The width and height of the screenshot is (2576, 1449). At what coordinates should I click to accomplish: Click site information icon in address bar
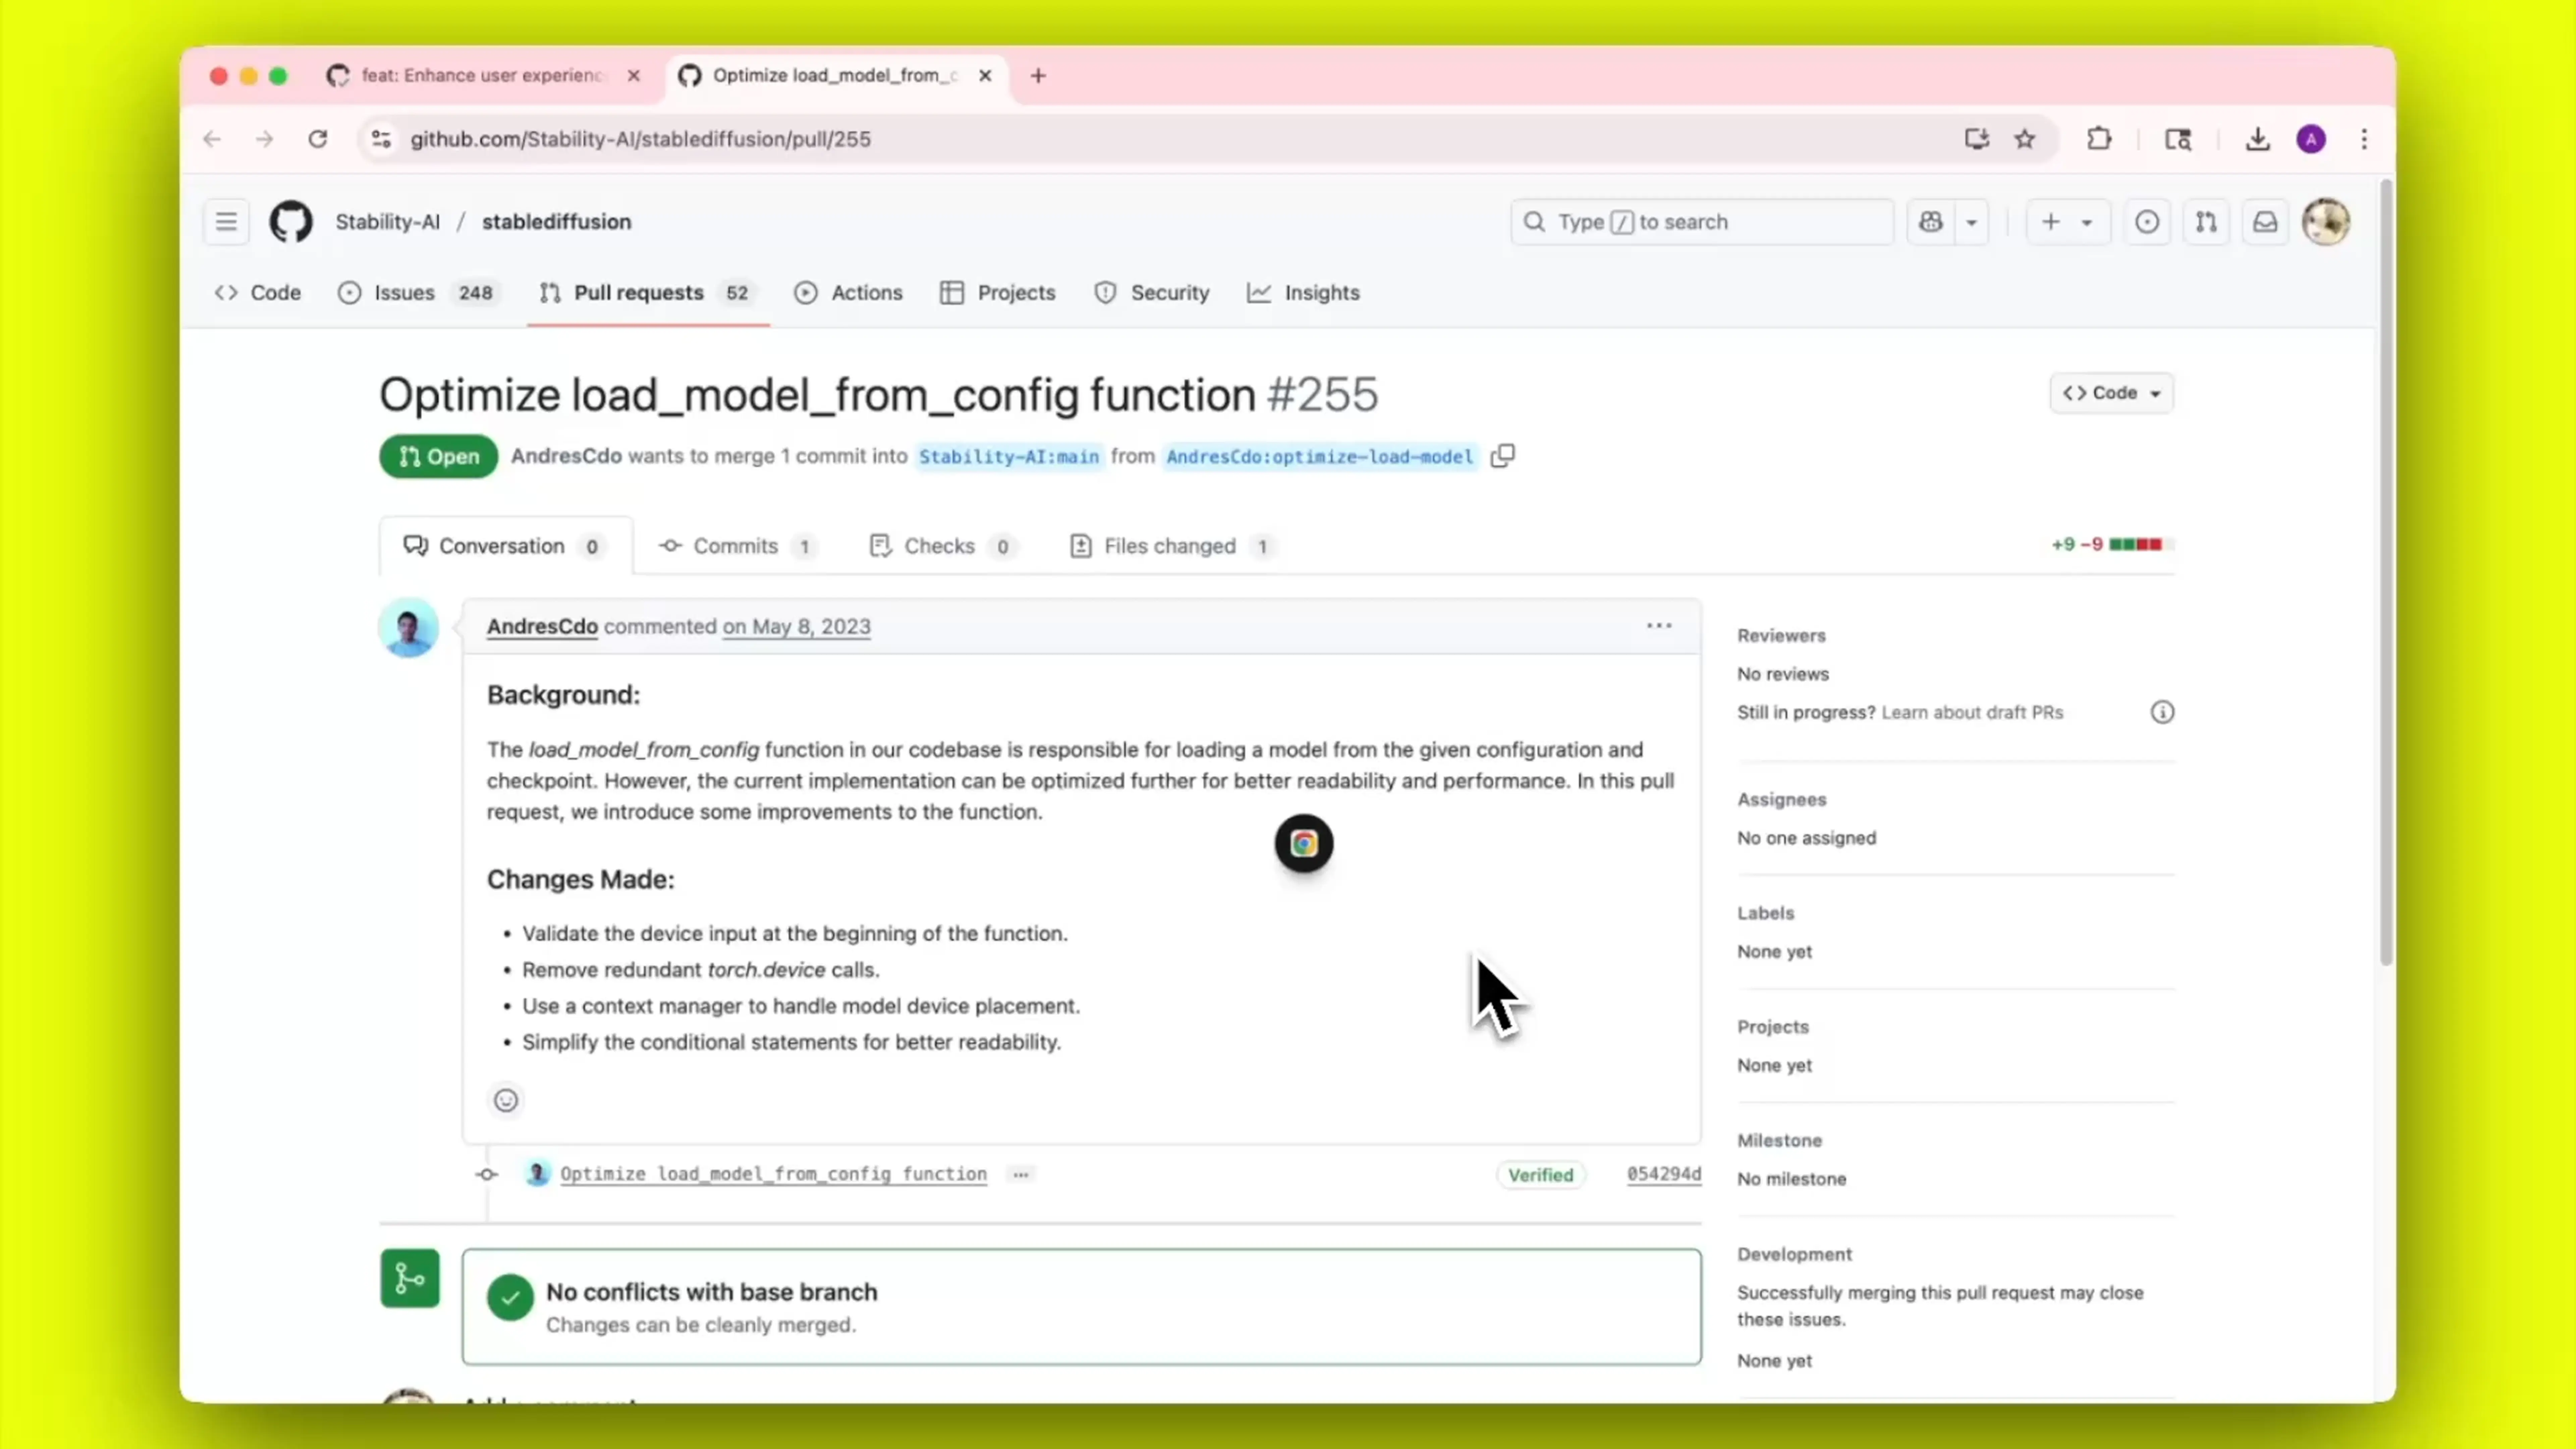click(381, 139)
